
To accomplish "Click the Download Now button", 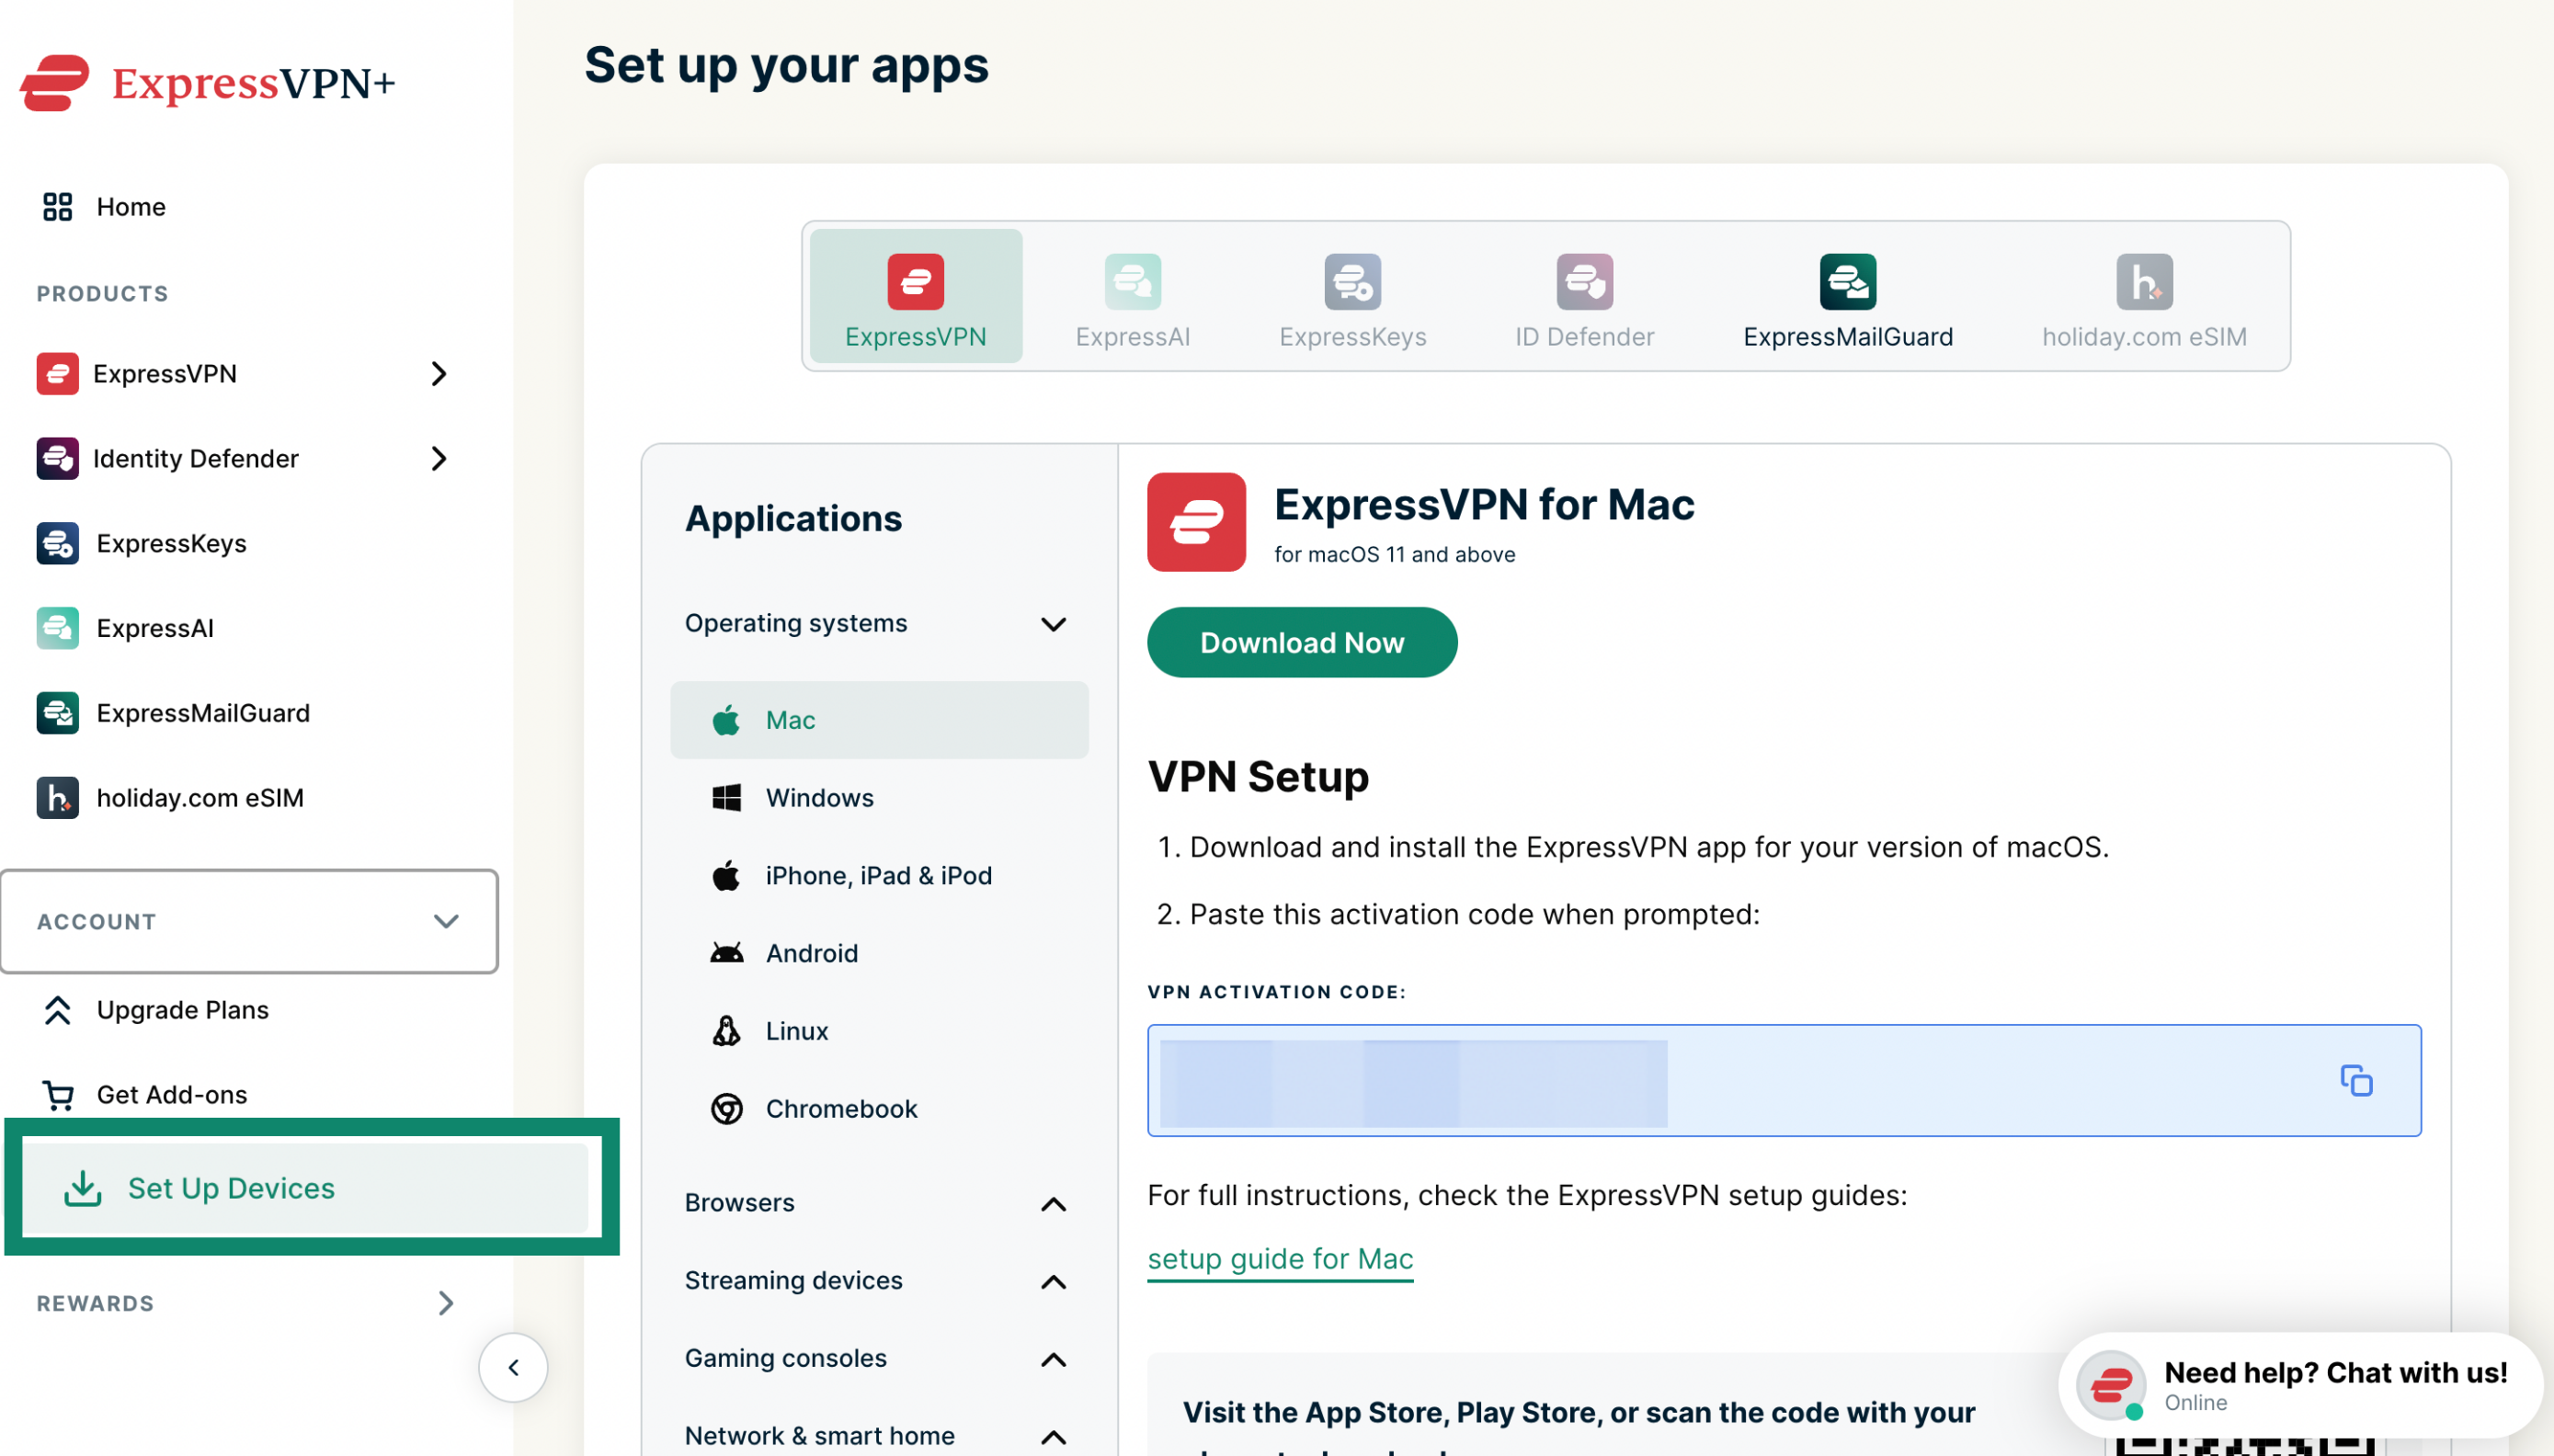I will click(x=1301, y=642).
